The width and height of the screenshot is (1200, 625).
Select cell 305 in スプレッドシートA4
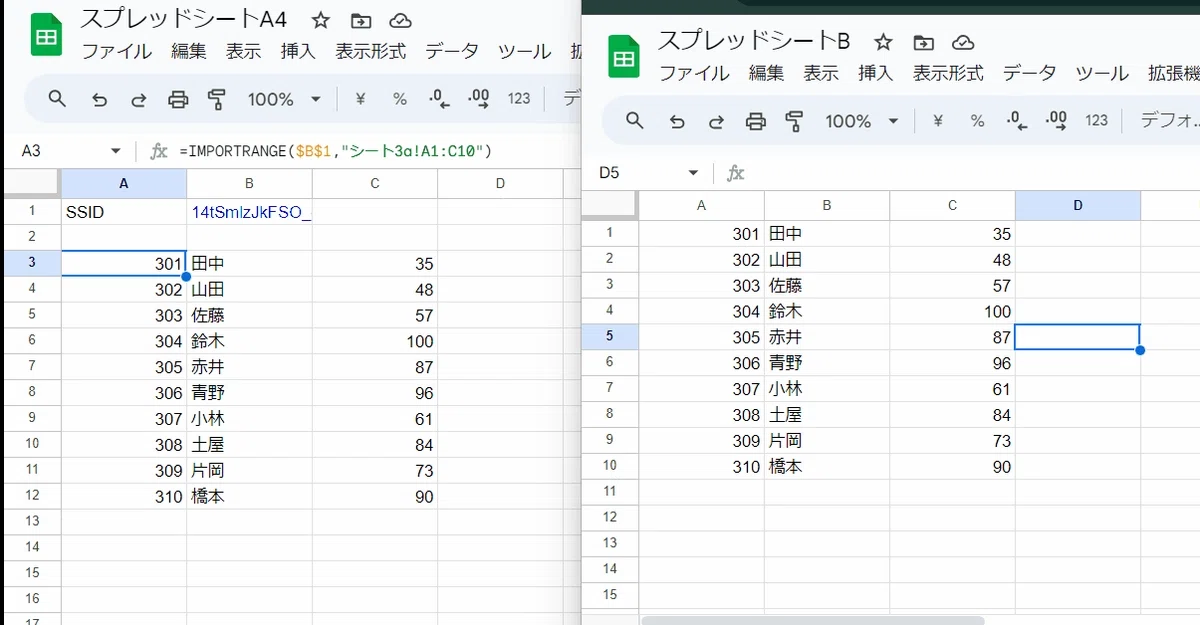click(124, 367)
